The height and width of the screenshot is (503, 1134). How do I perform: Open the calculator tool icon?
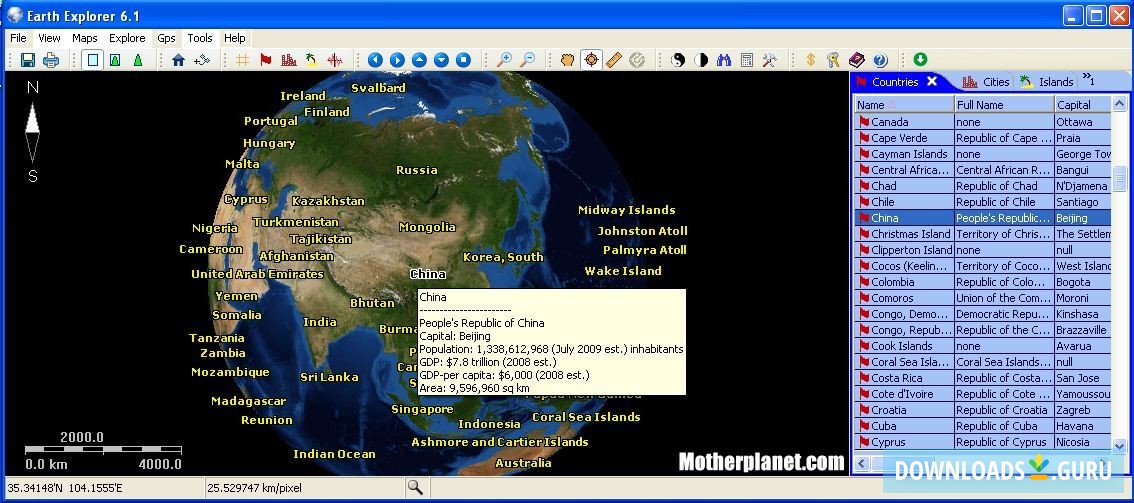(747, 60)
